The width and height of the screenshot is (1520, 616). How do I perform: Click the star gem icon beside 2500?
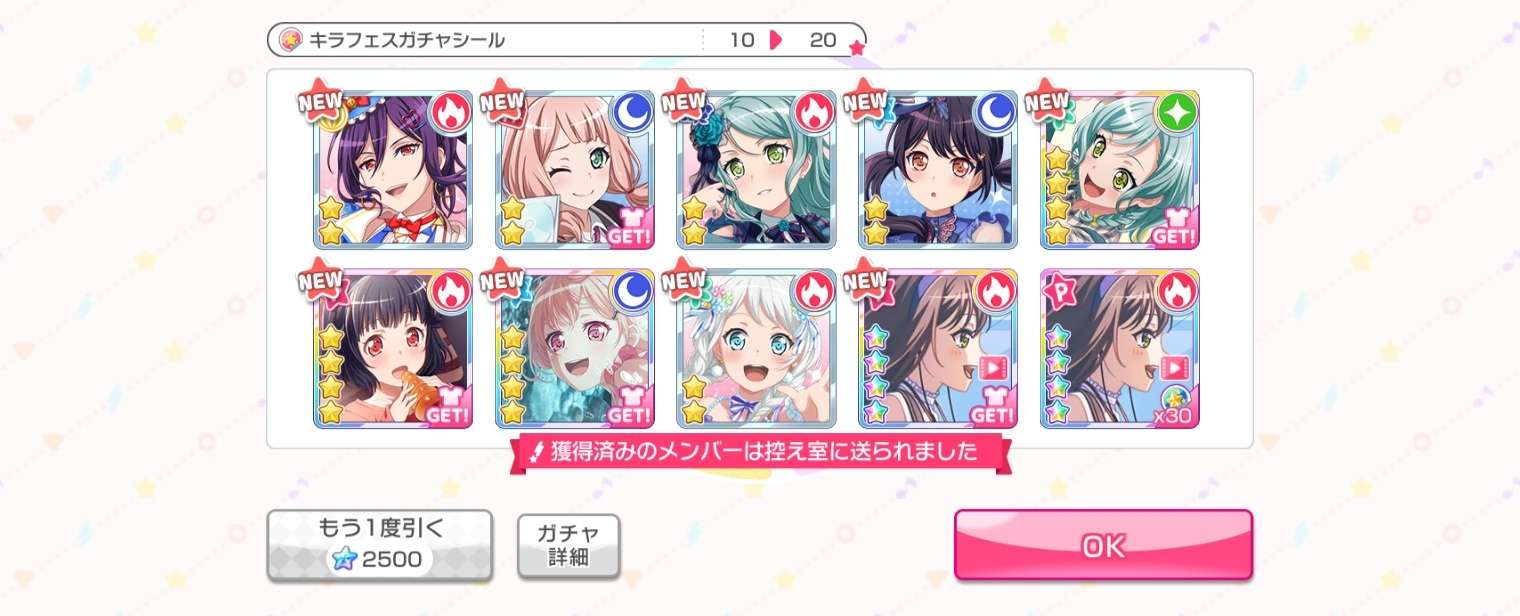(345, 559)
